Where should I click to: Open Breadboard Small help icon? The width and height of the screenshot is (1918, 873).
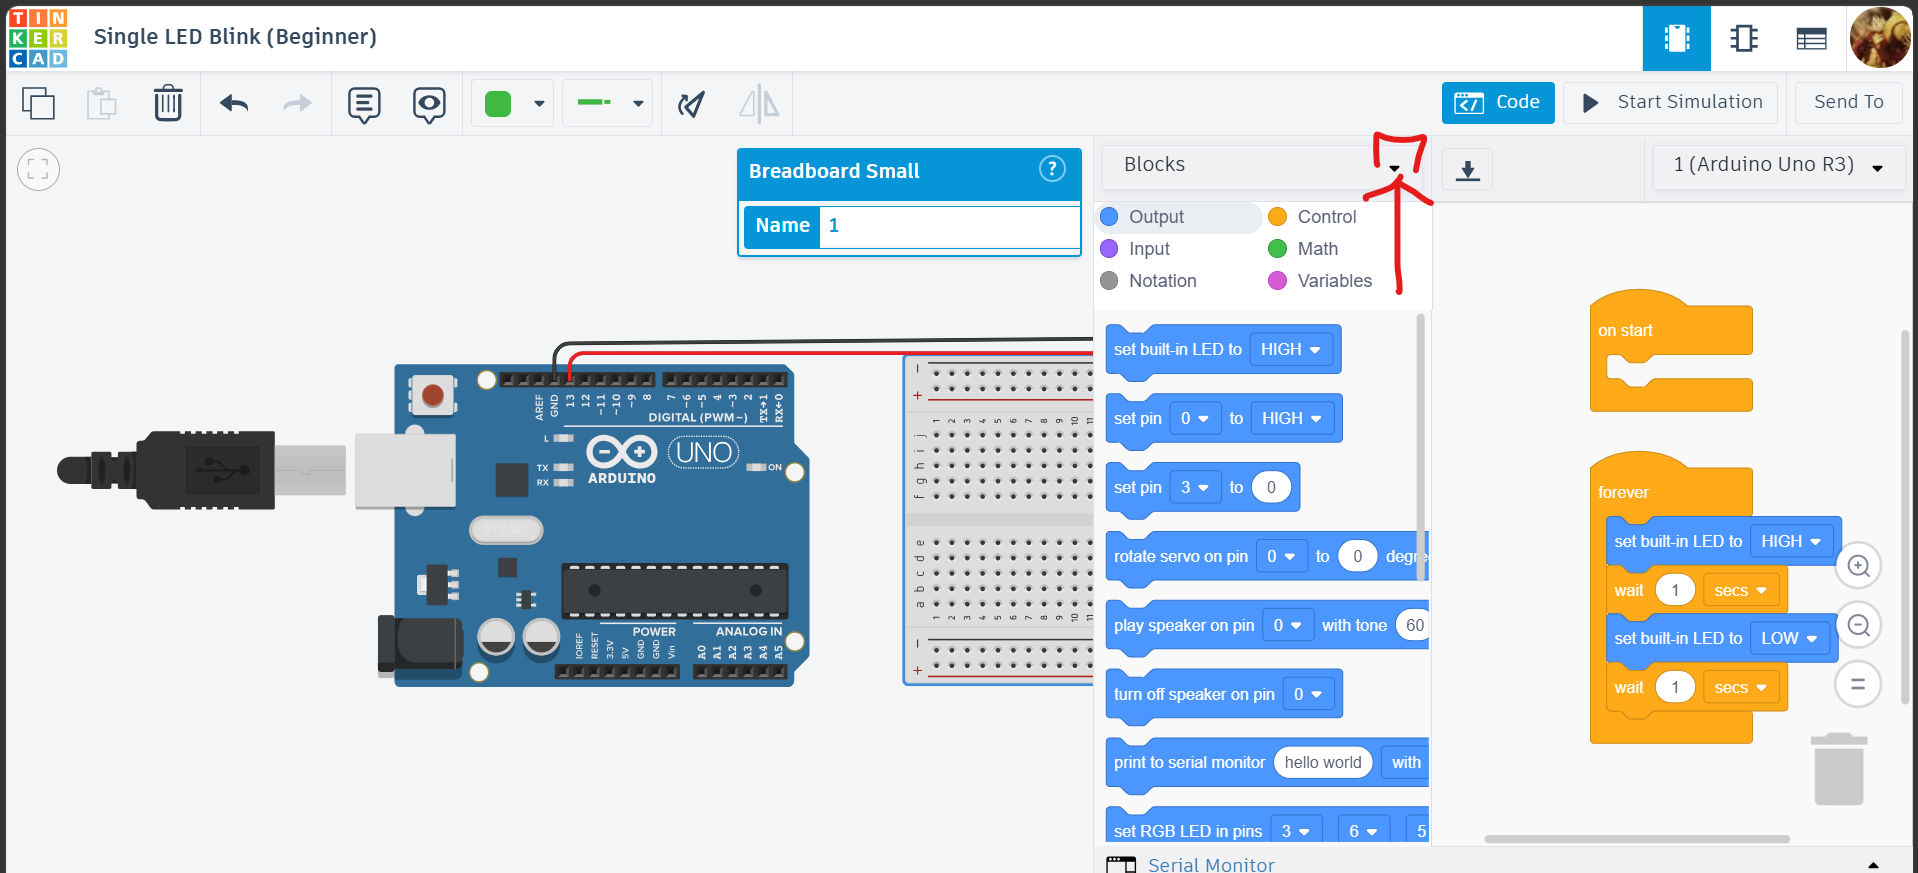(1052, 169)
